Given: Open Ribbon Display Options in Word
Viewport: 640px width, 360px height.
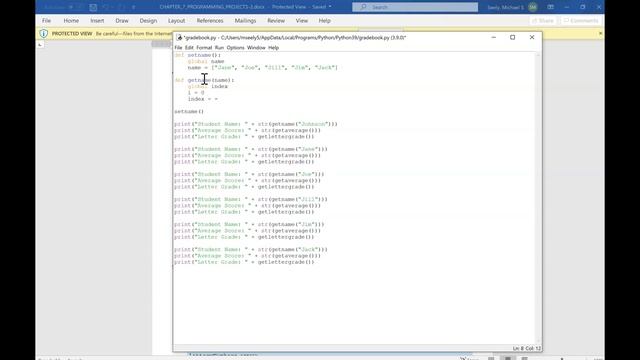Looking at the screenshot, I should (551, 7).
